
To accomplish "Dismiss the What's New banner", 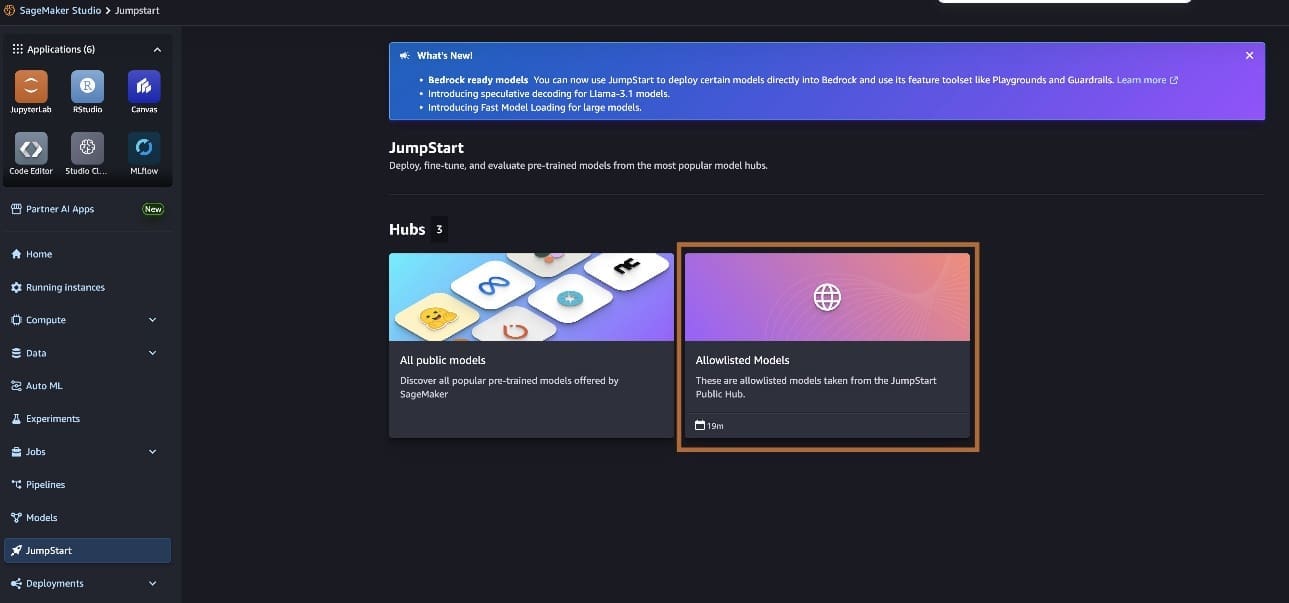I will (x=1249, y=56).
